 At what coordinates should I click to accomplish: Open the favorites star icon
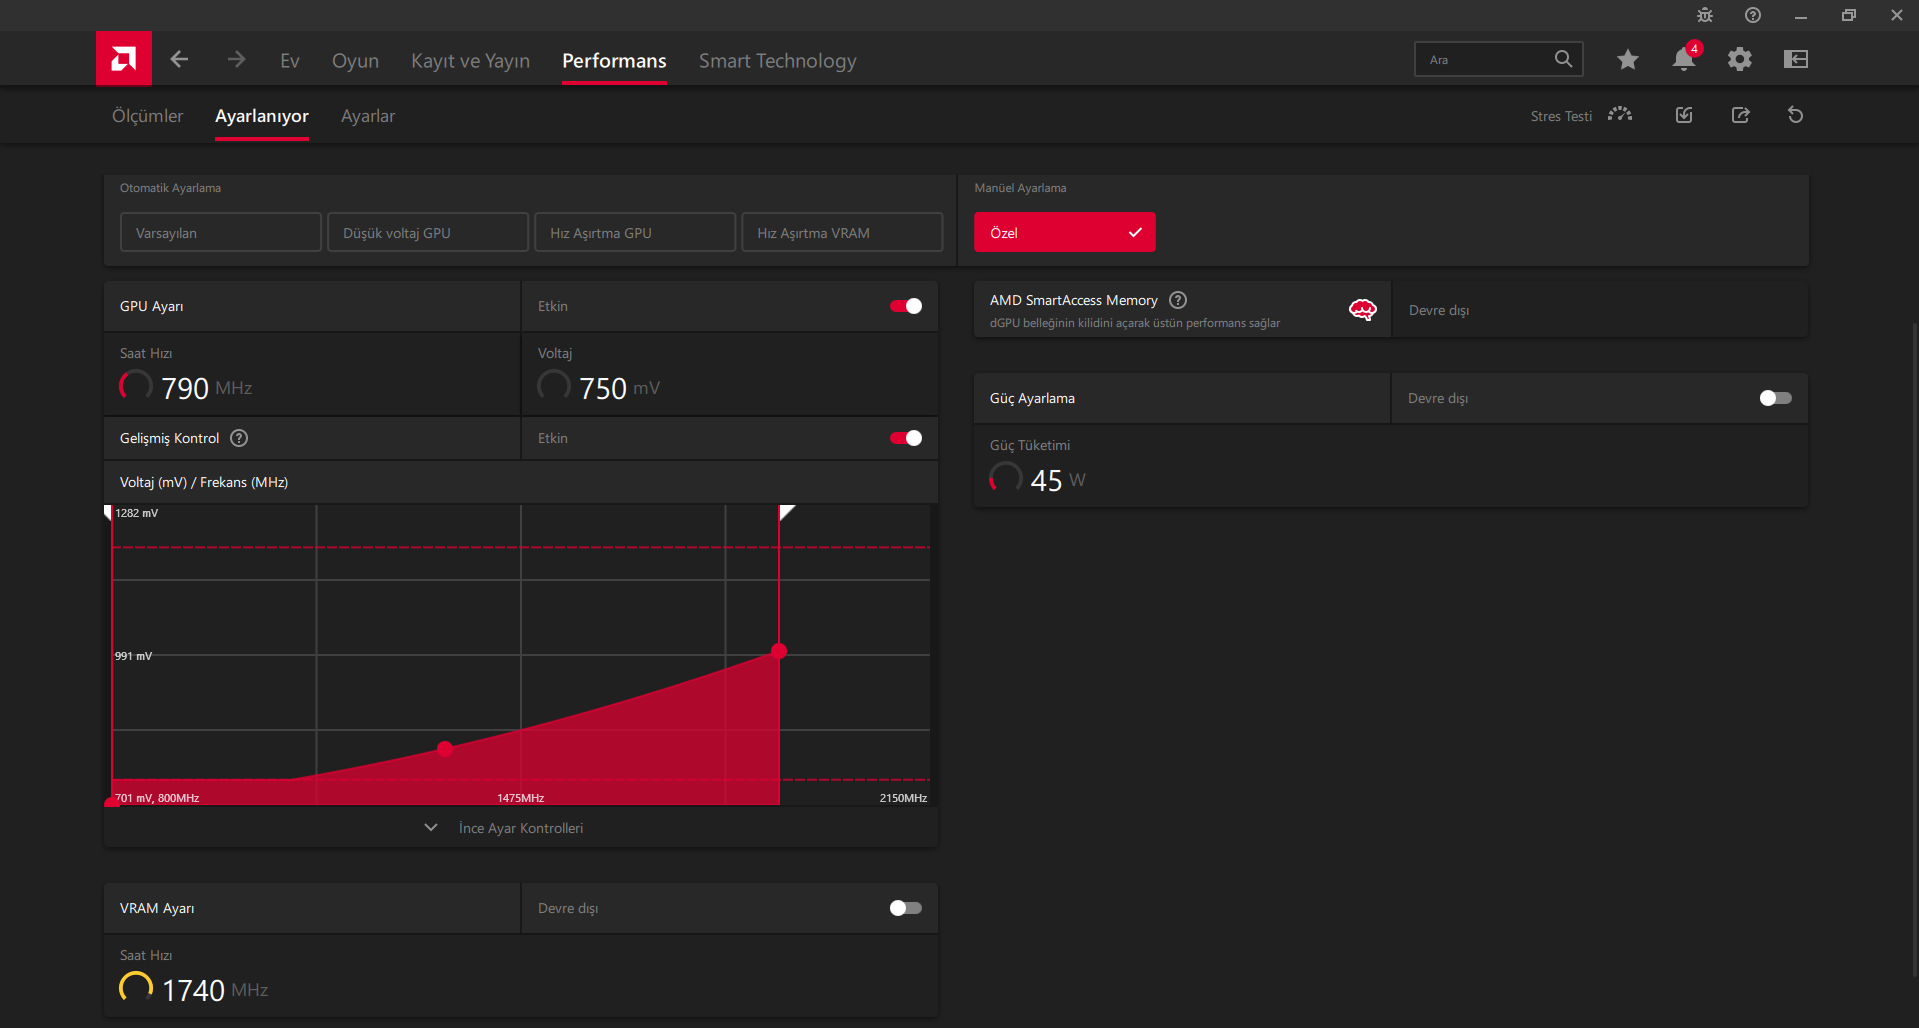pyautogui.click(x=1628, y=59)
